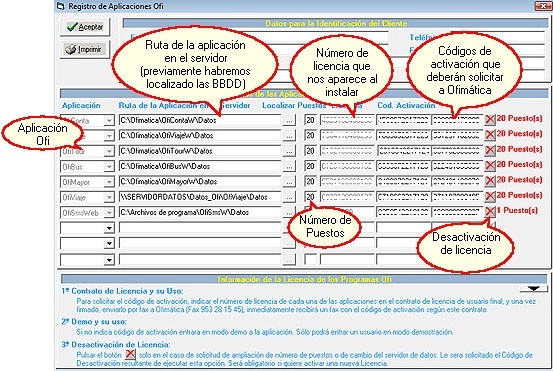Click the black down arrow in license info panel

(x=533, y=288)
